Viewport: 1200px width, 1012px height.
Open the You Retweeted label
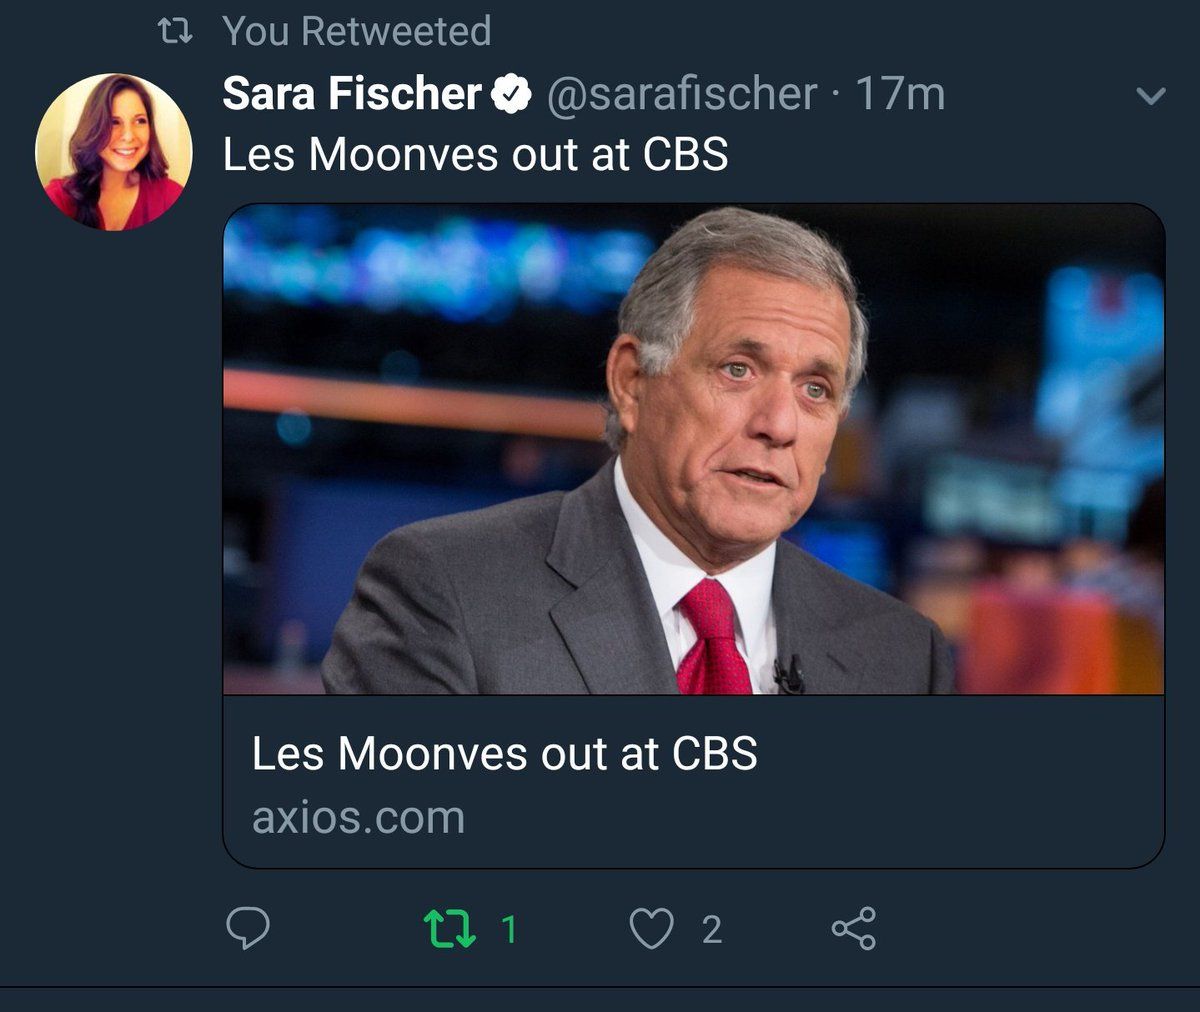357,32
